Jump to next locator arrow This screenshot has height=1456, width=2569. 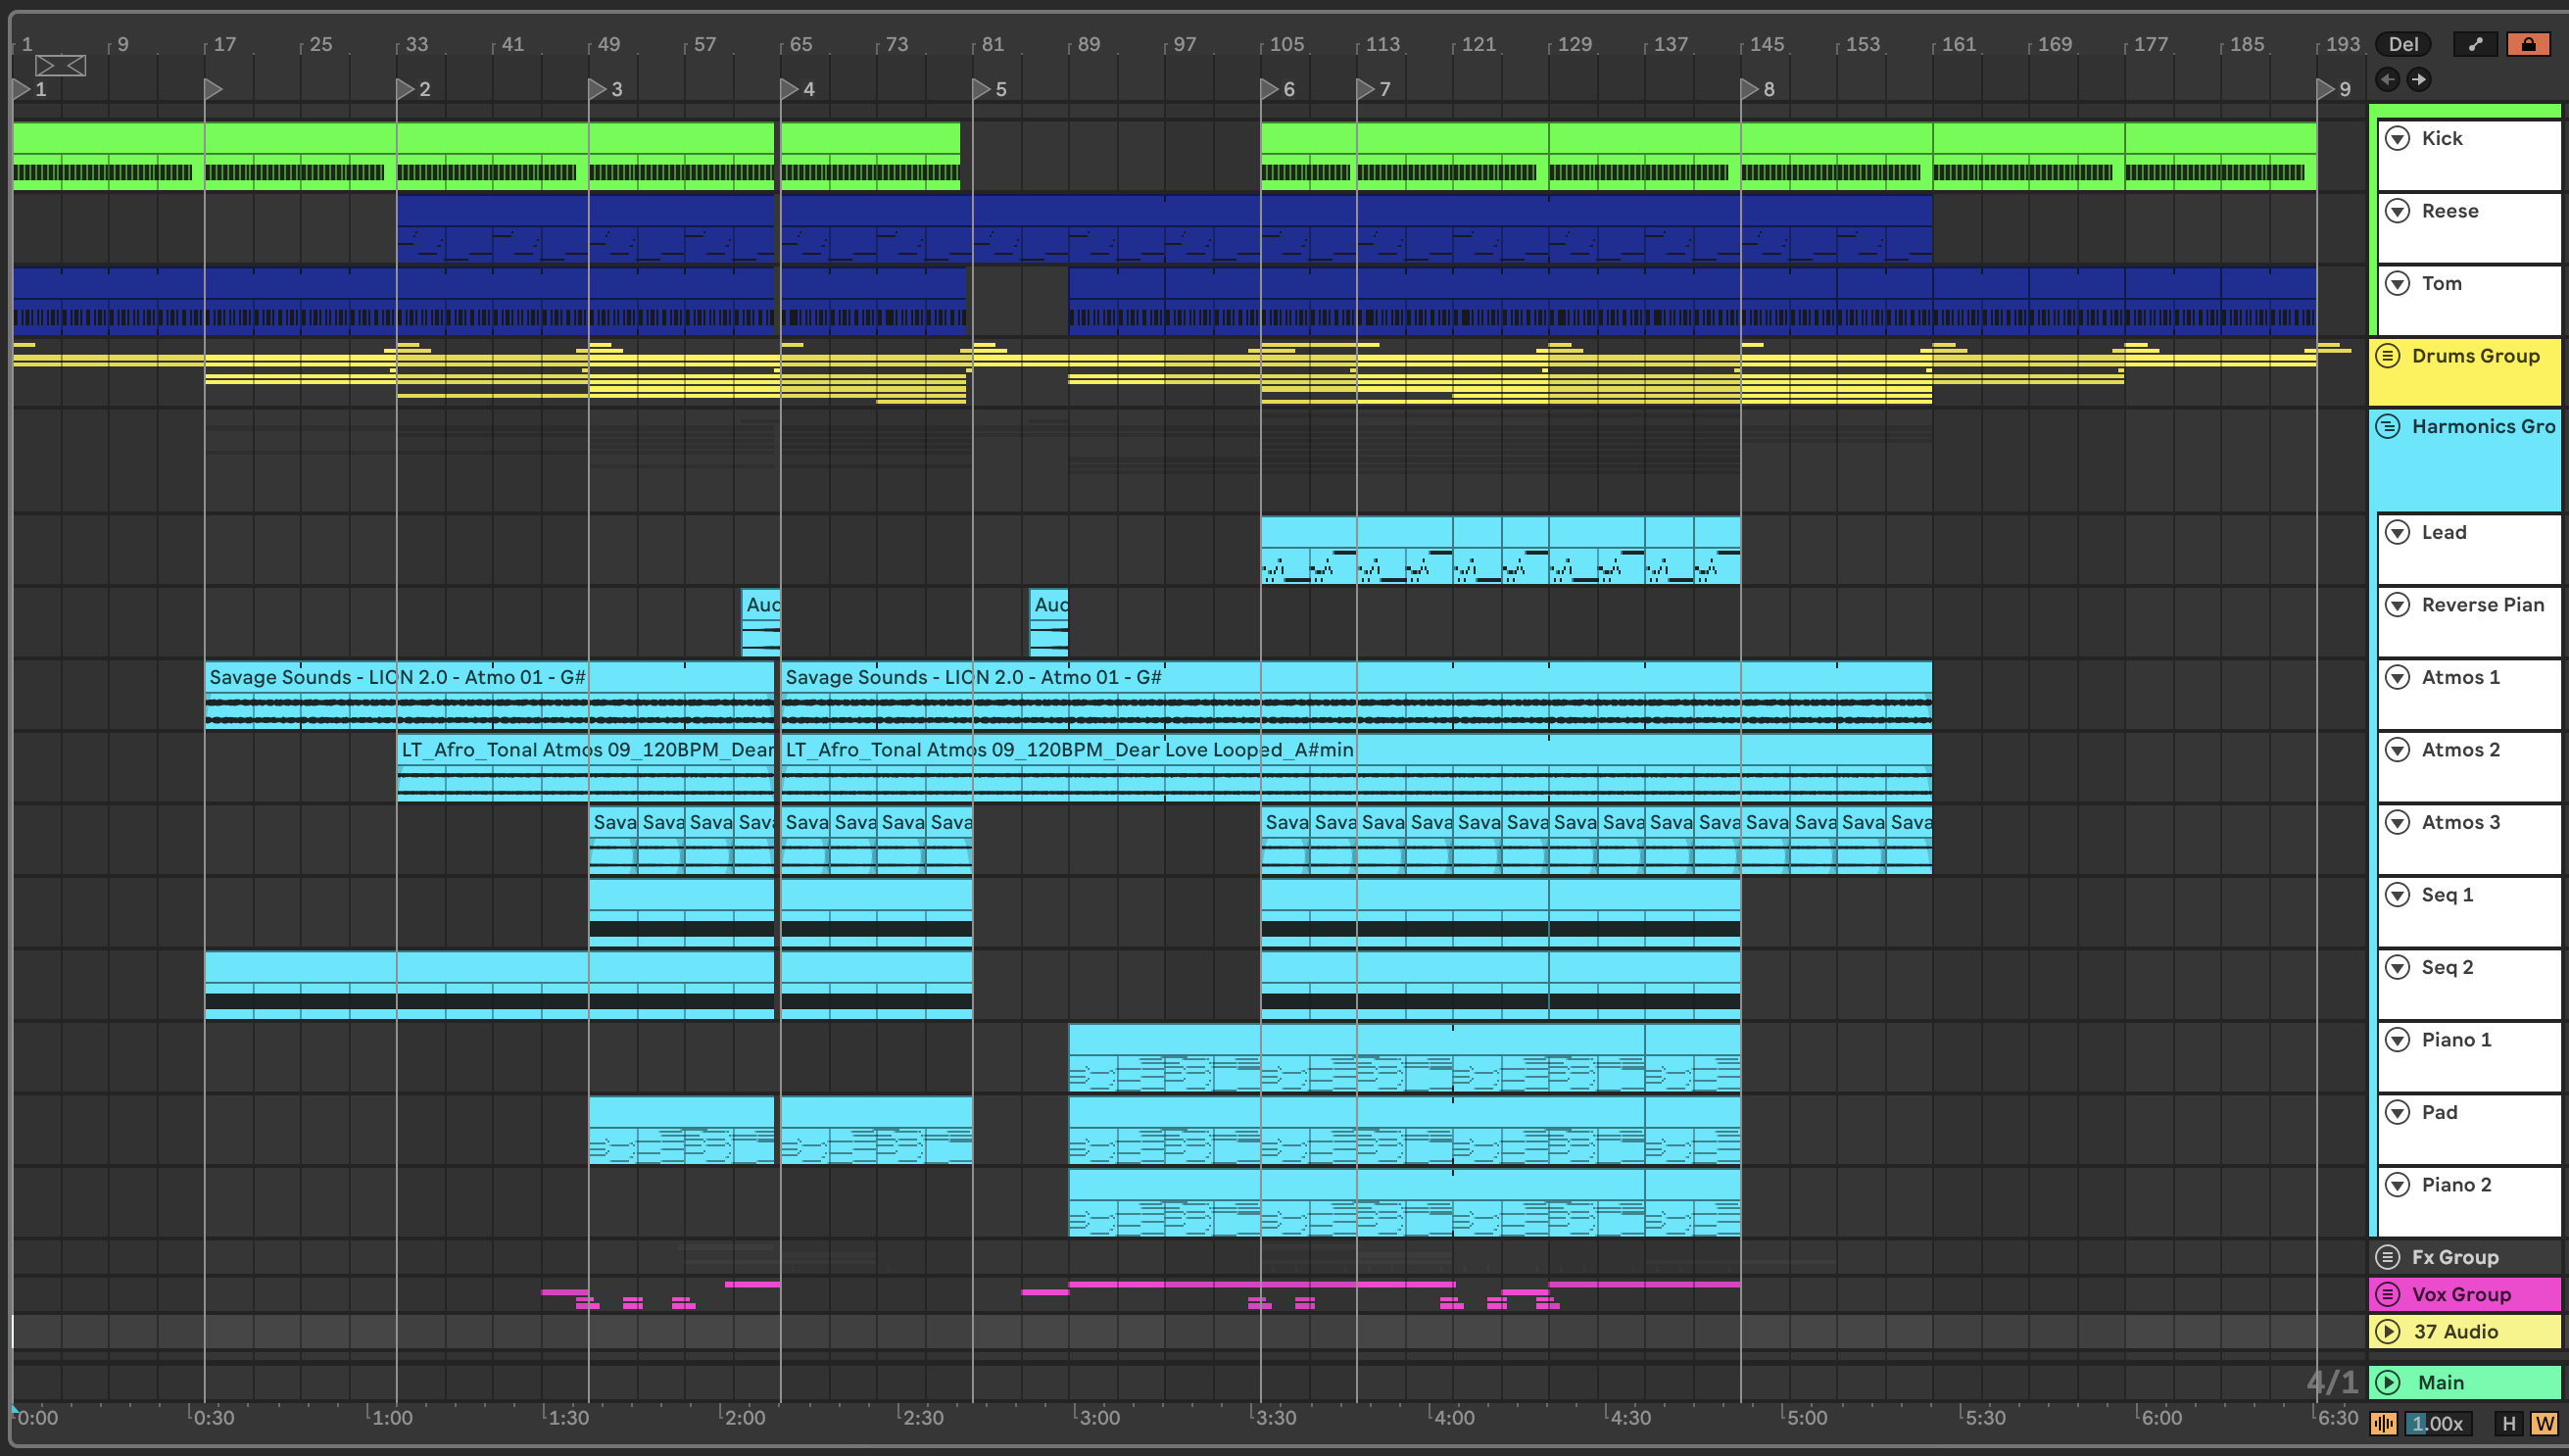tap(2418, 79)
